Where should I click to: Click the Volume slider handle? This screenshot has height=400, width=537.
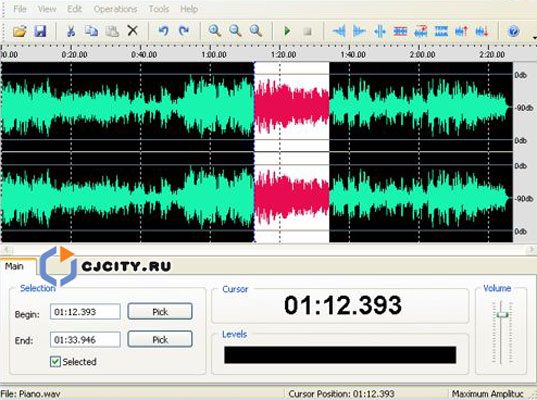(x=502, y=314)
